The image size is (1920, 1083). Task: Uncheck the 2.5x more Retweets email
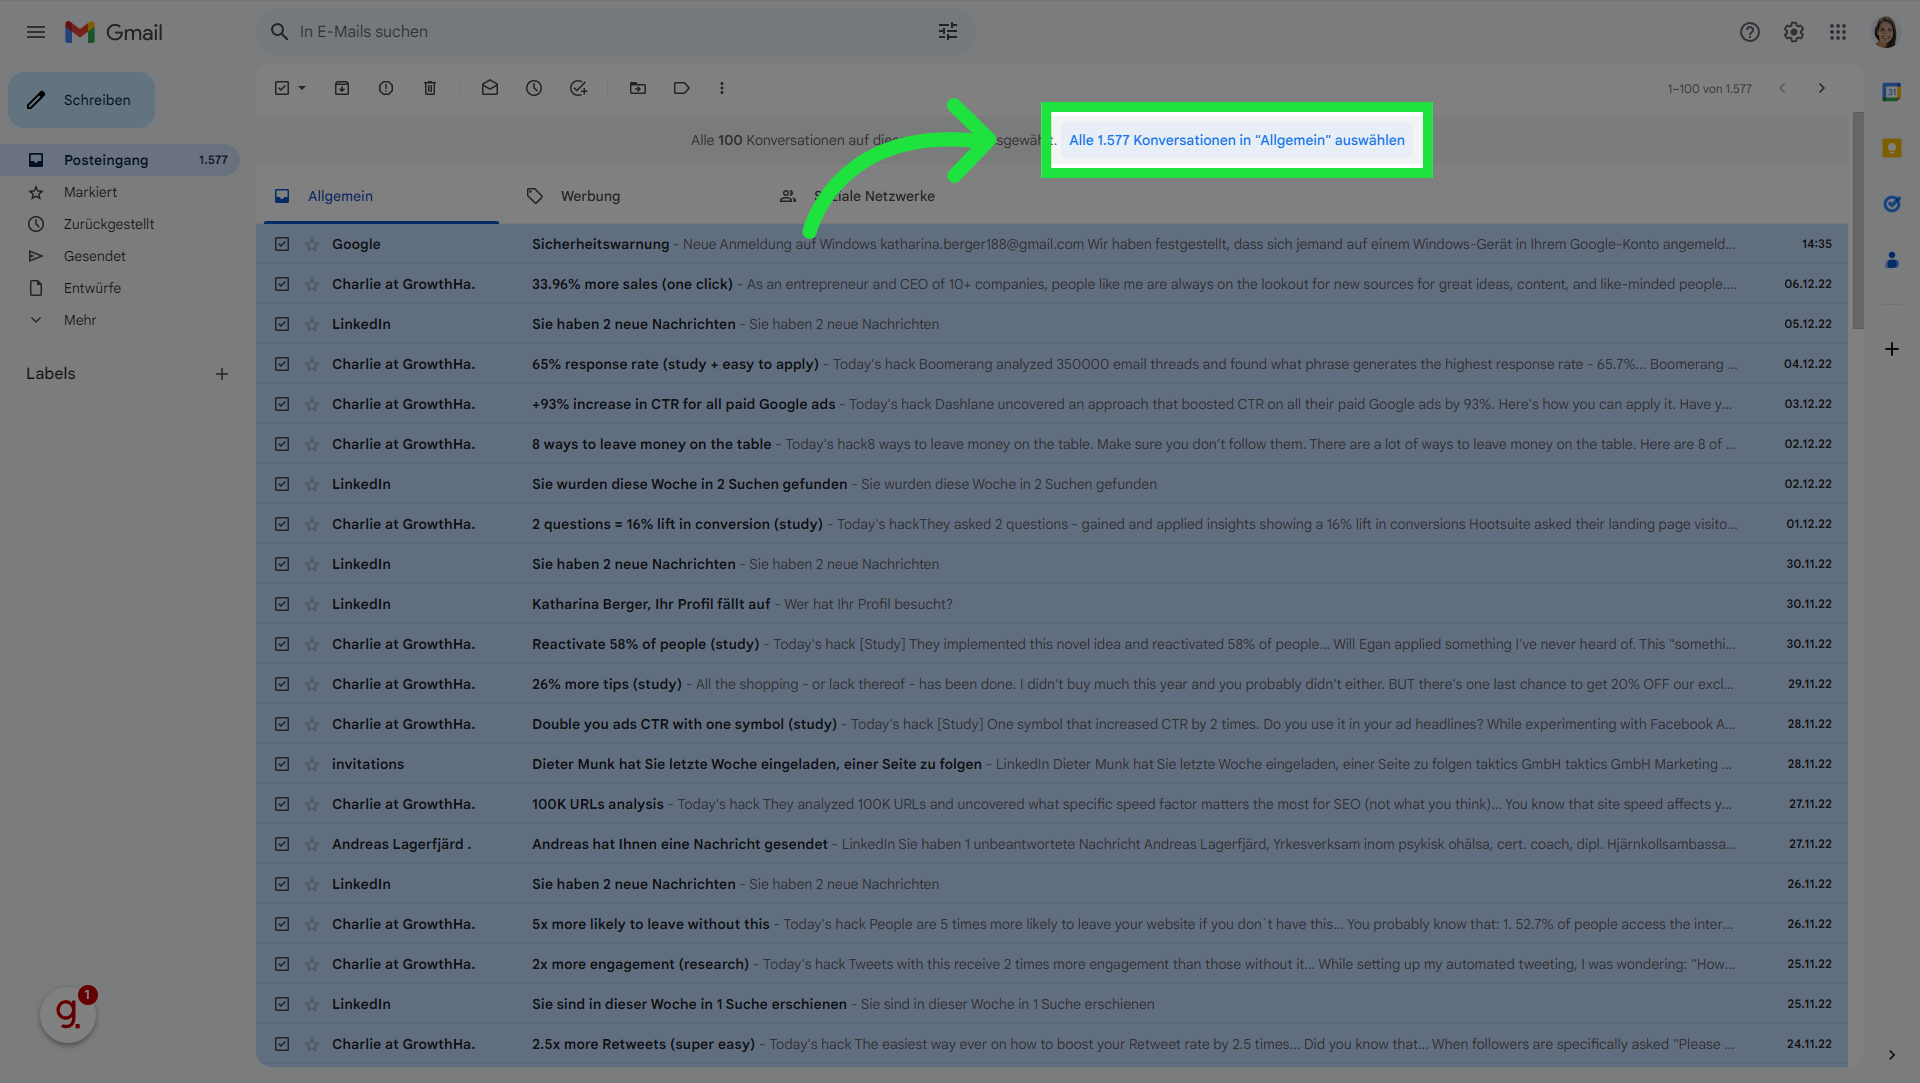(x=282, y=1044)
